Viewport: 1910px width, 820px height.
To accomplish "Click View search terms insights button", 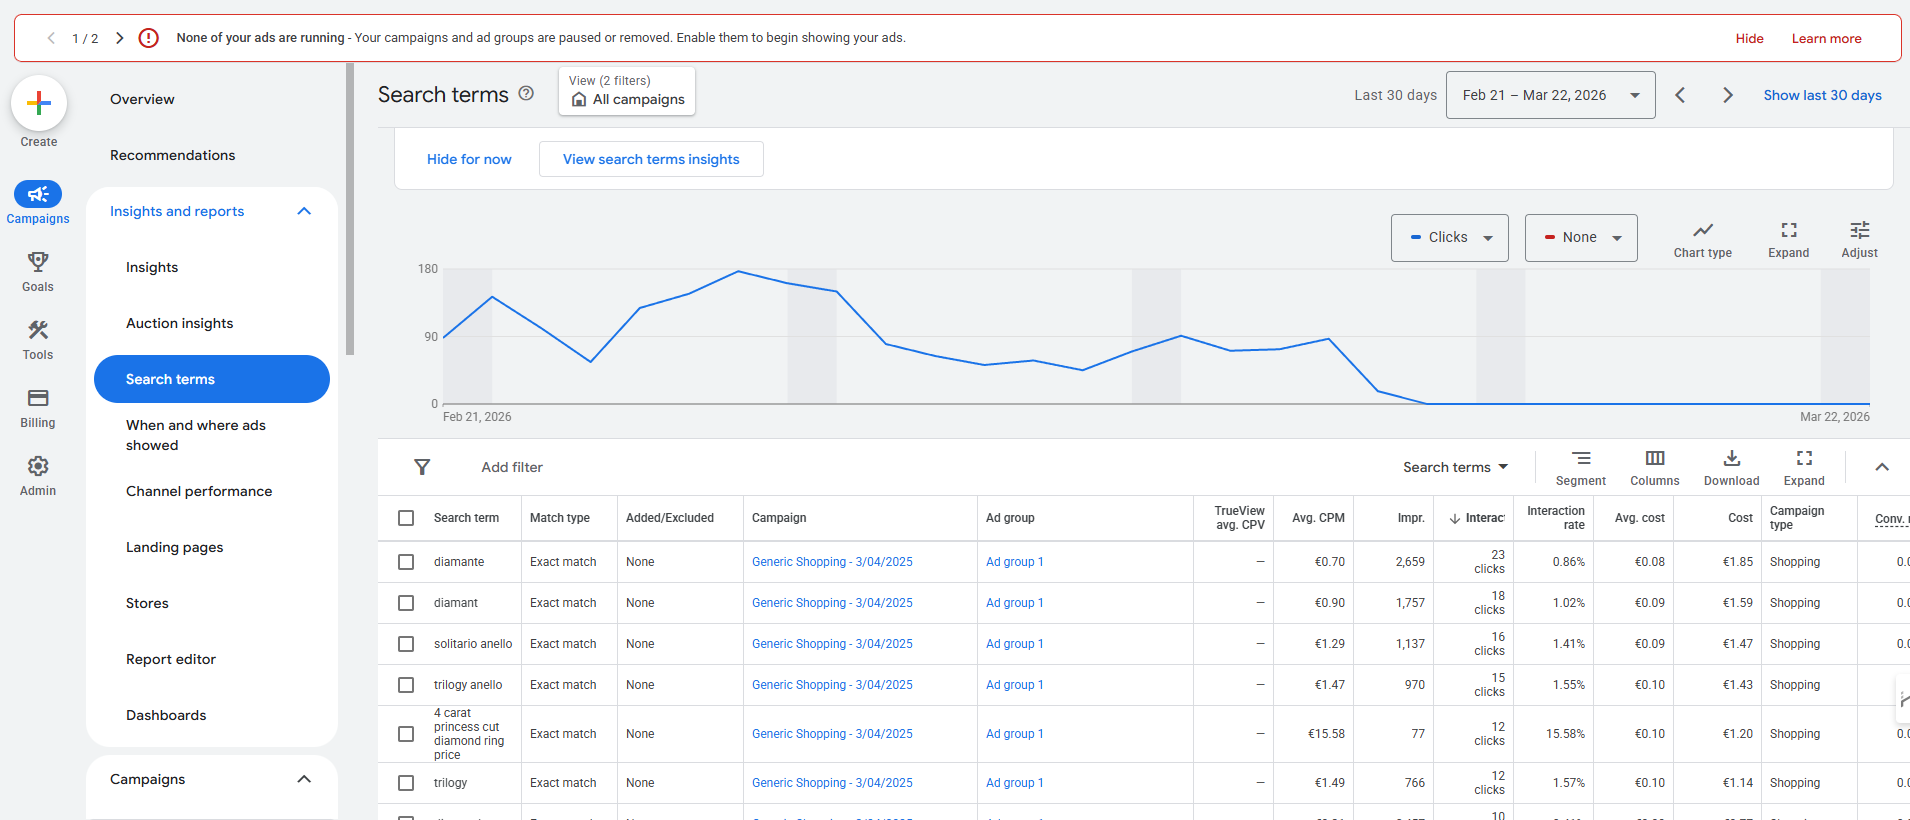I will [x=651, y=159].
